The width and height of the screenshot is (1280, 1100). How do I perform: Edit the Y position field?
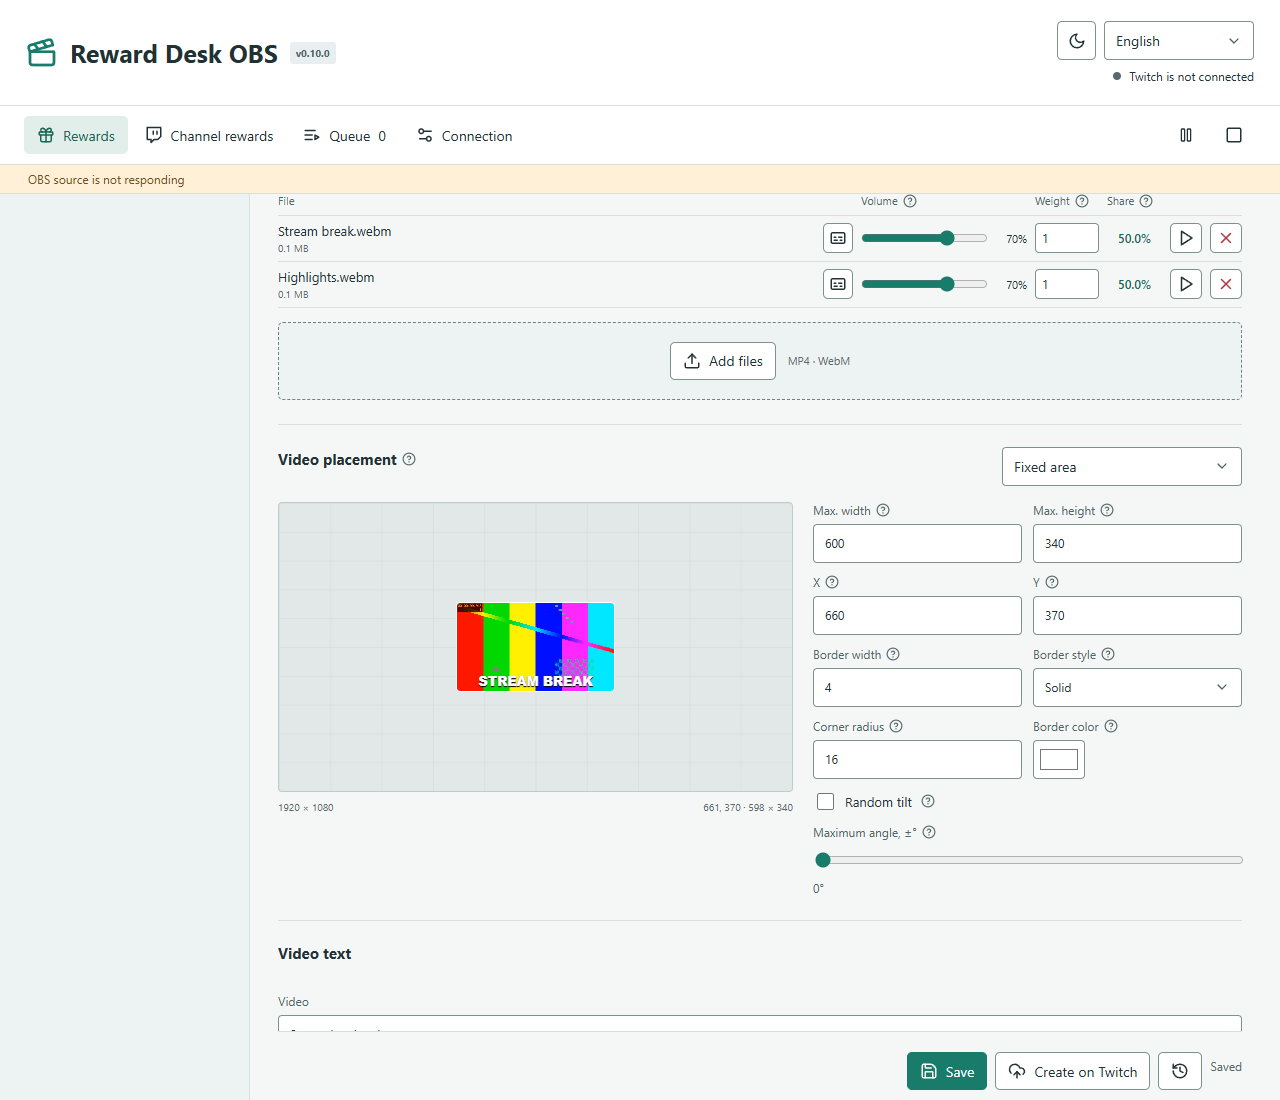pos(1137,616)
